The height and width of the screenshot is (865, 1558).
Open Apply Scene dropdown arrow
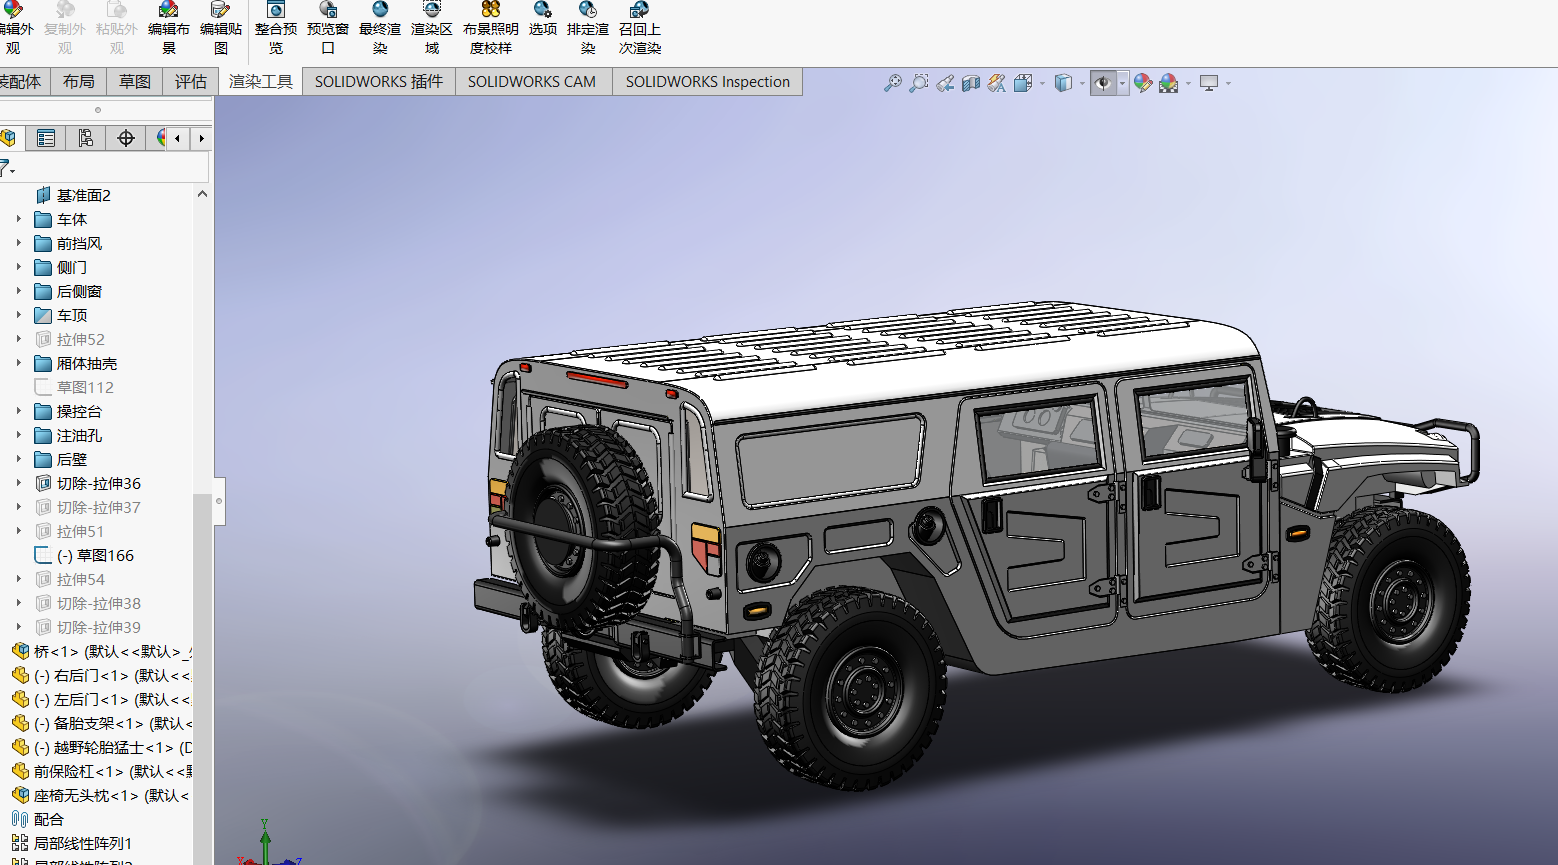coord(1188,83)
